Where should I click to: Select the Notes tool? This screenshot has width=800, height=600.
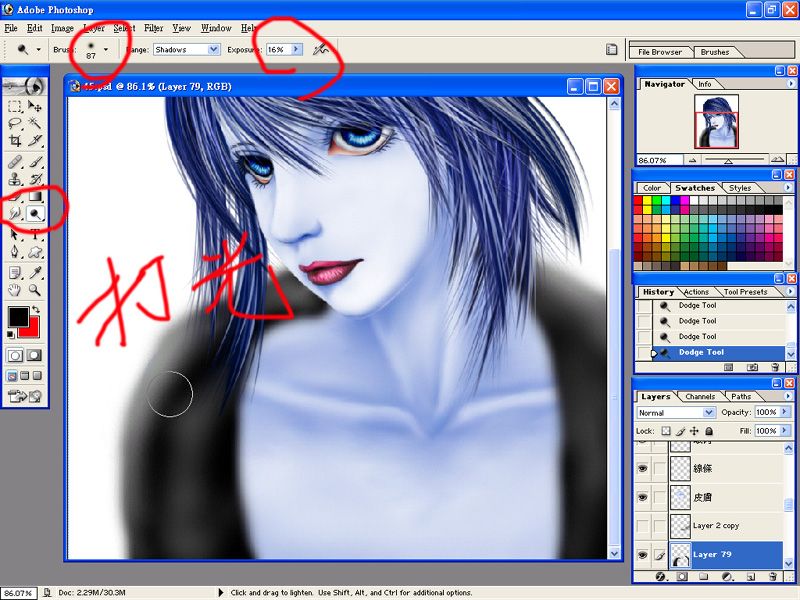click(x=15, y=273)
